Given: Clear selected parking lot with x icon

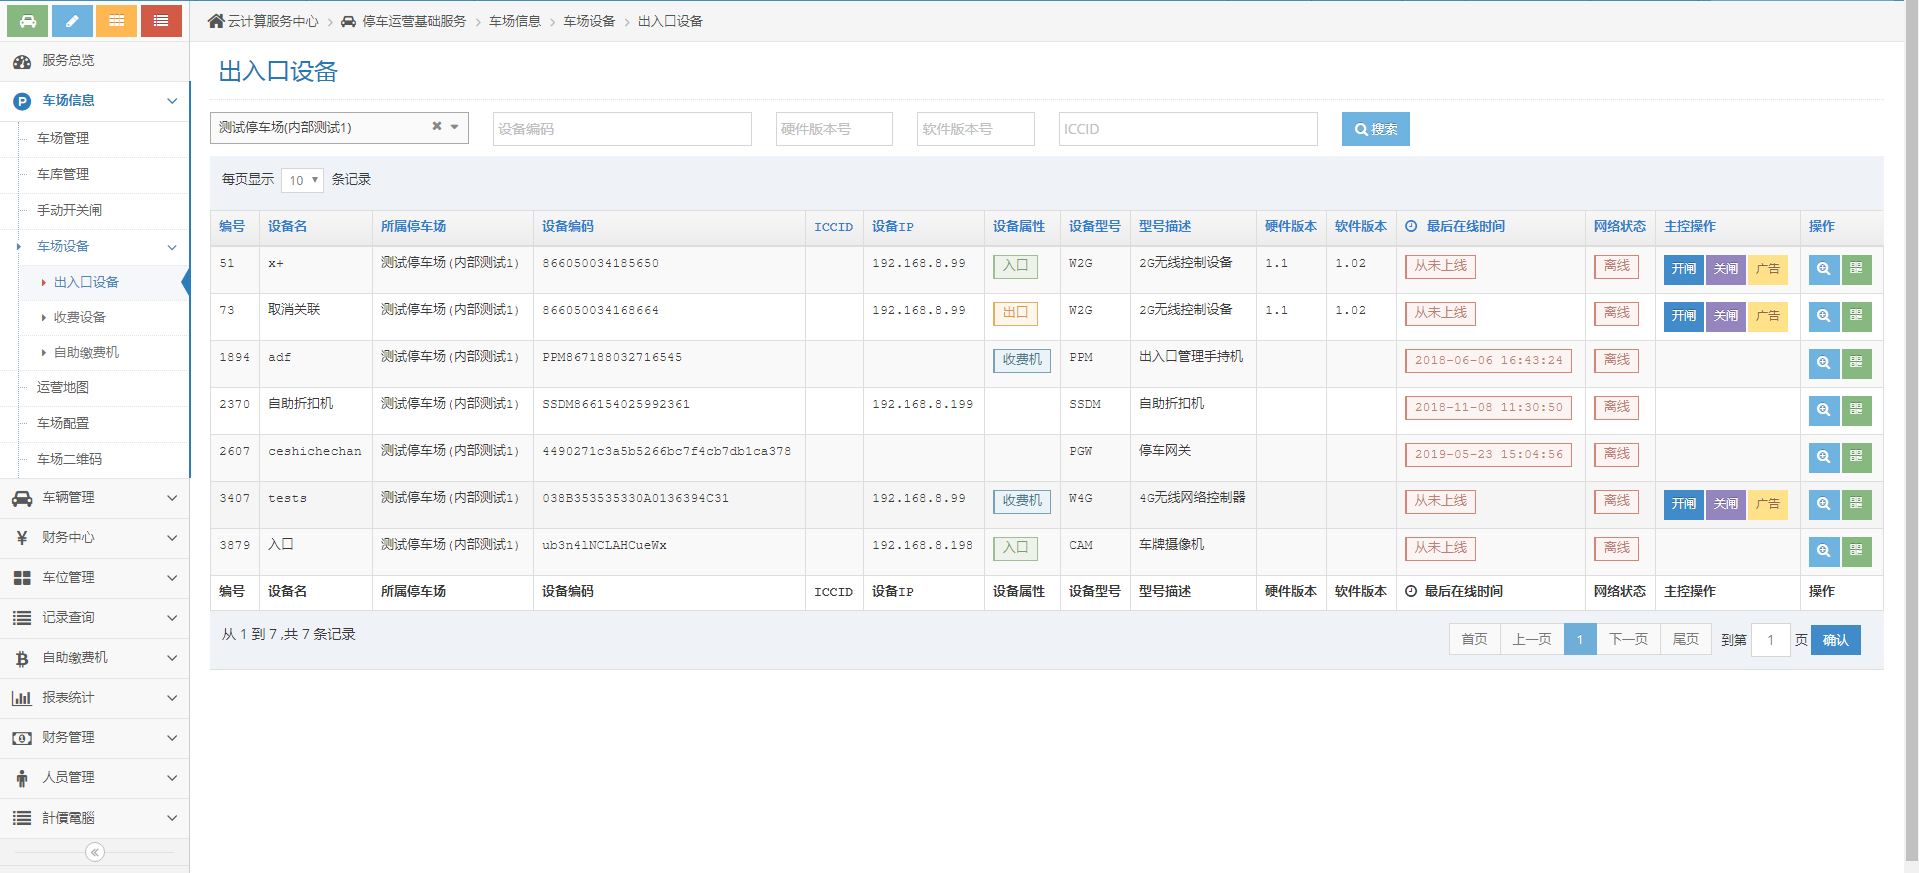Looking at the screenshot, I should pyautogui.click(x=436, y=127).
